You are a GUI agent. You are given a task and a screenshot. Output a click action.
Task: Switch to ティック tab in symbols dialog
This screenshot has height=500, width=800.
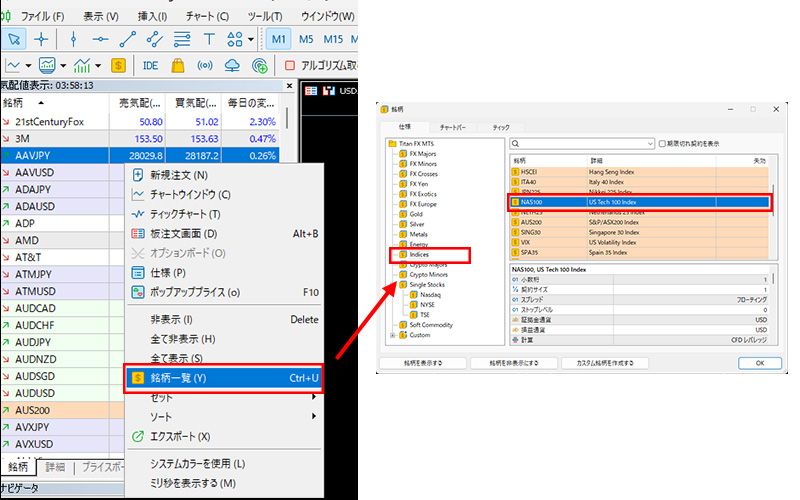[501, 127]
